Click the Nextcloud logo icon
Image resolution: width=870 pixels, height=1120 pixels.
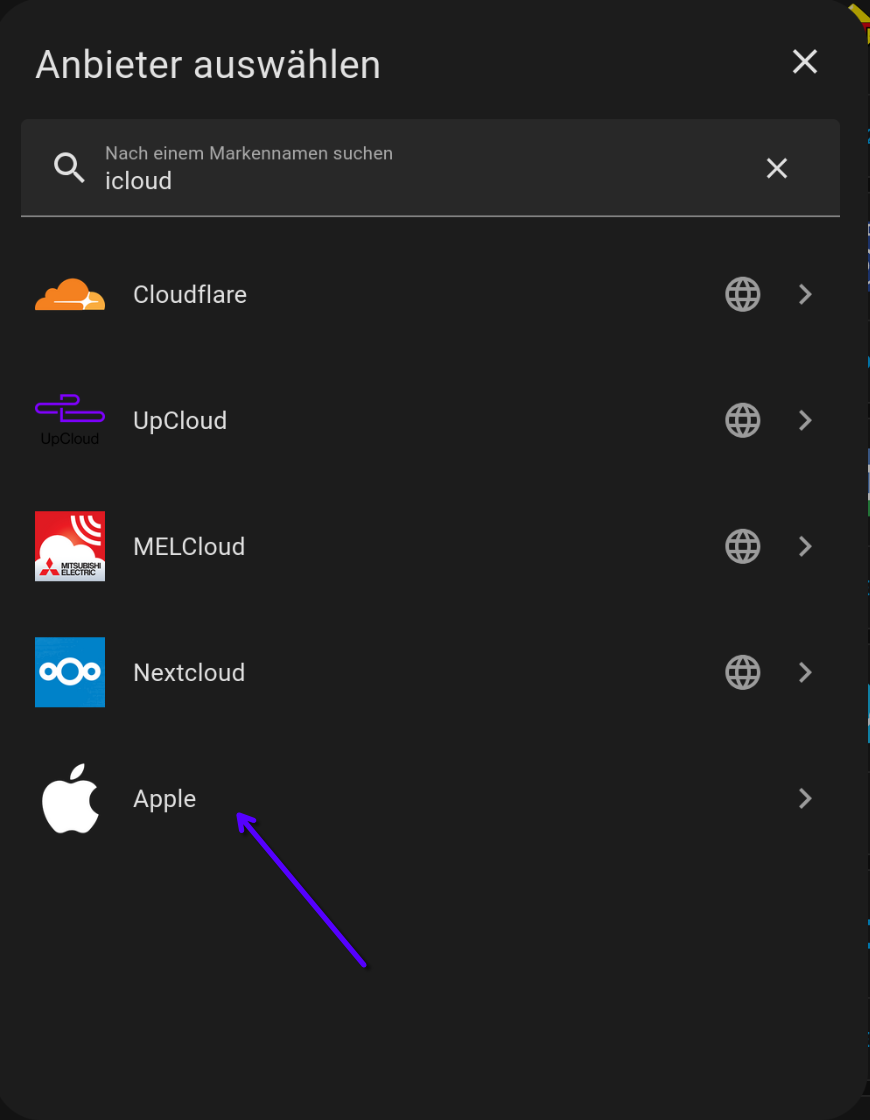pyautogui.click(x=70, y=672)
